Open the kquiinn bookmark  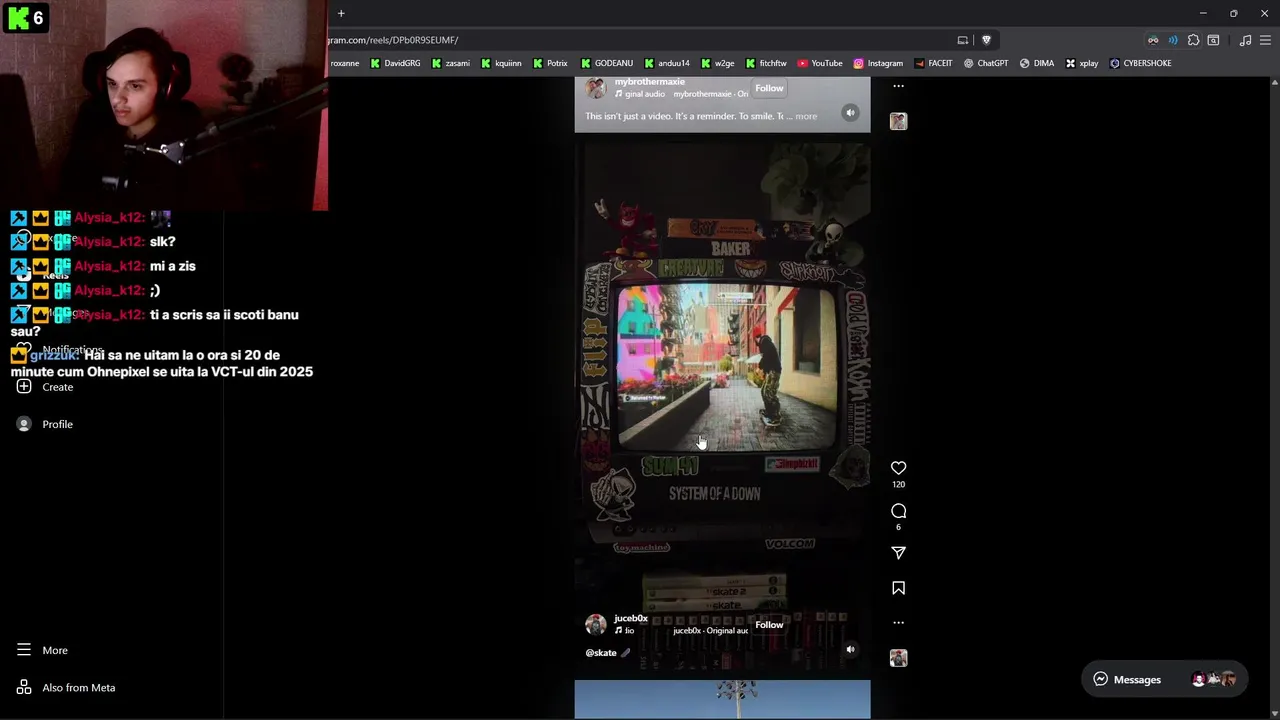[501, 63]
